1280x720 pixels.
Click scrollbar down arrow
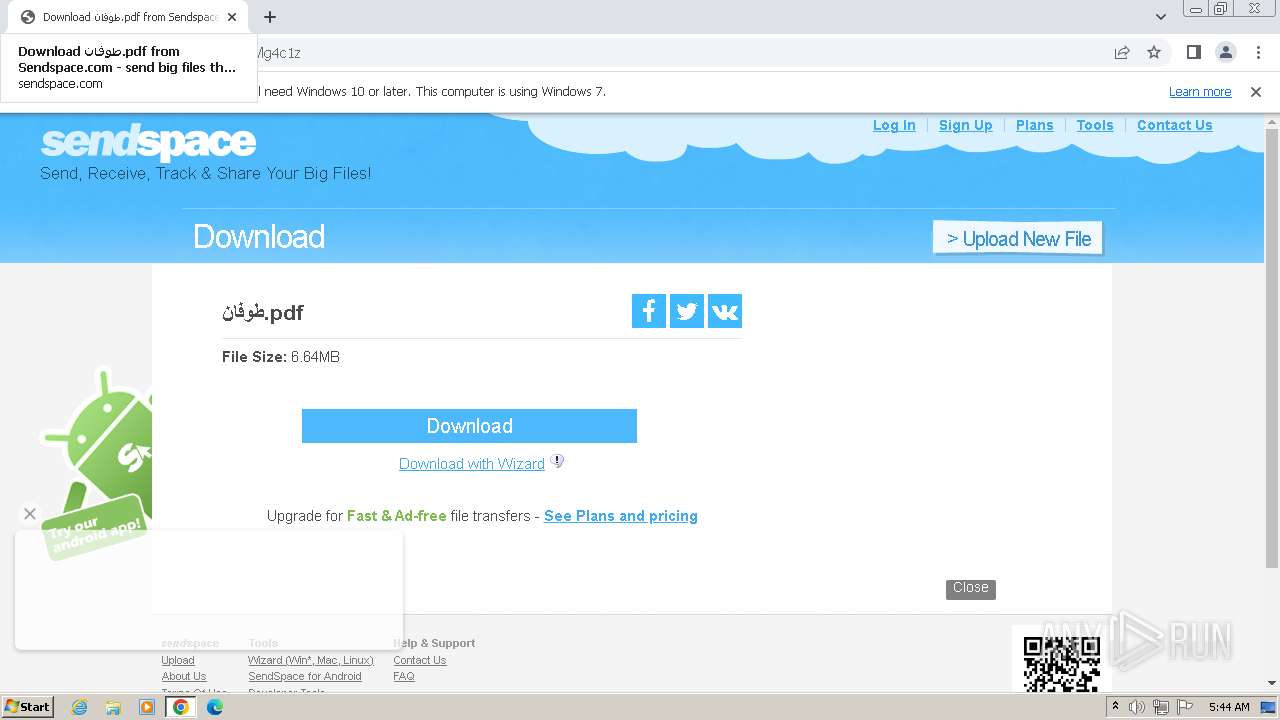pyautogui.click(x=1272, y=683)
